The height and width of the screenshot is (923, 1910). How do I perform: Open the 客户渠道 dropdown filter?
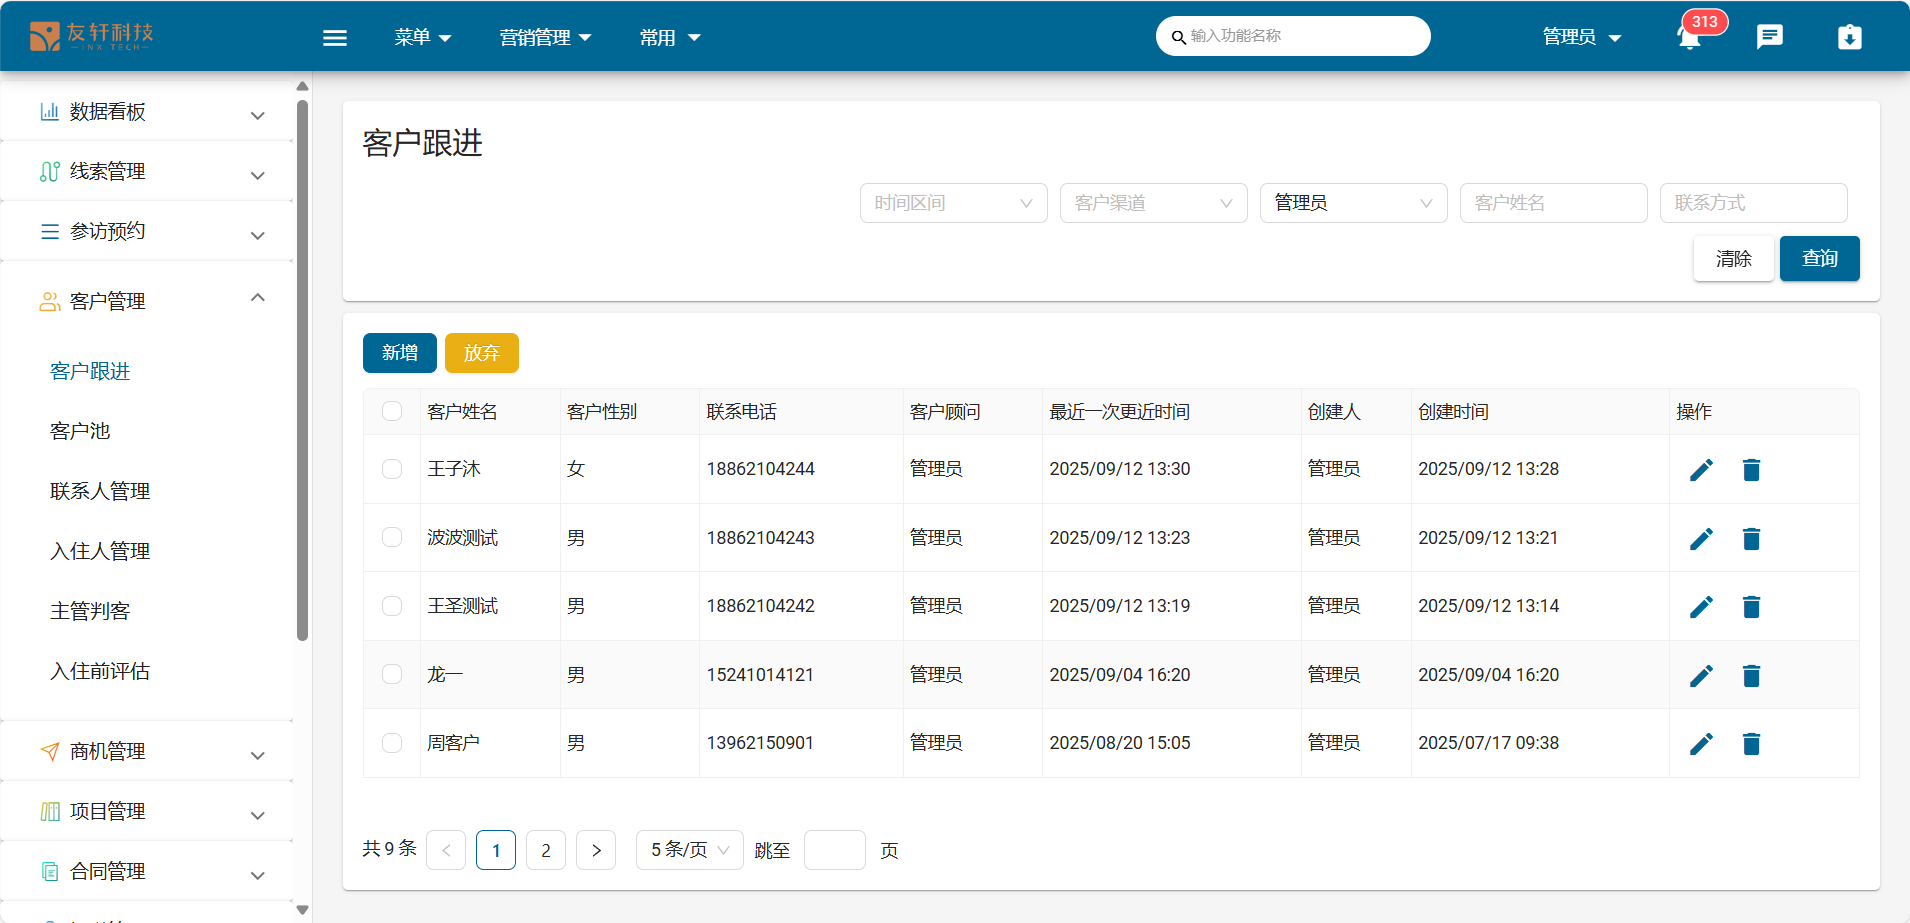coord(1153,203)
